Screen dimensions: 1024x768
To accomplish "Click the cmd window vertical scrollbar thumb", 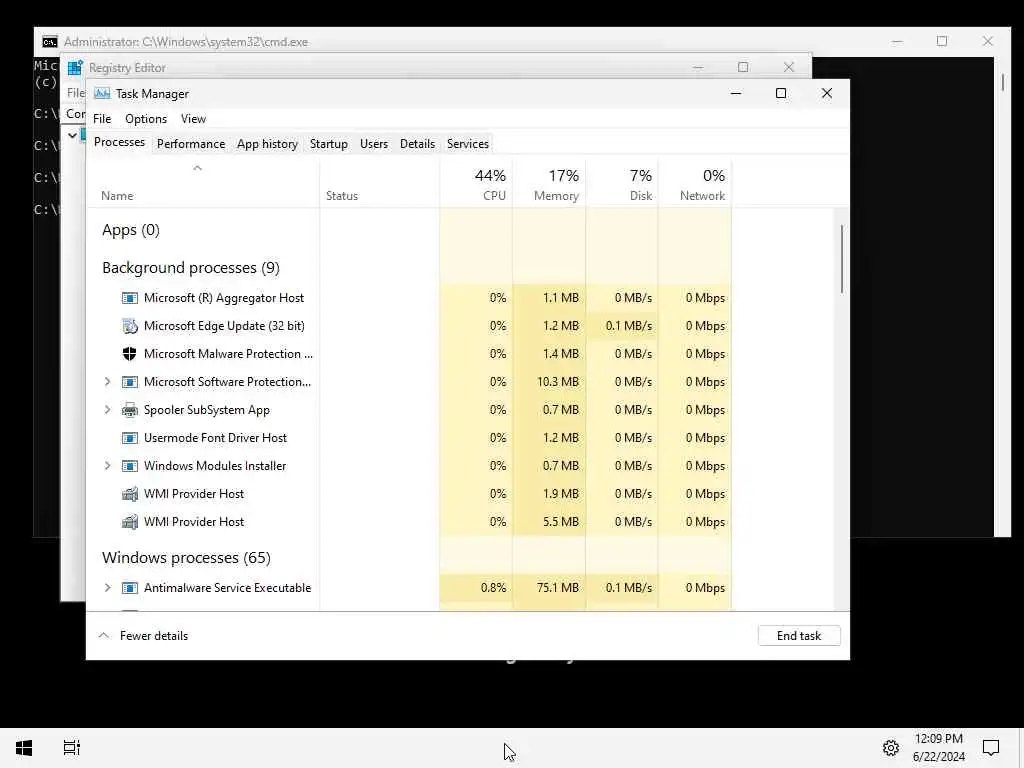I will click(1002, 82).
